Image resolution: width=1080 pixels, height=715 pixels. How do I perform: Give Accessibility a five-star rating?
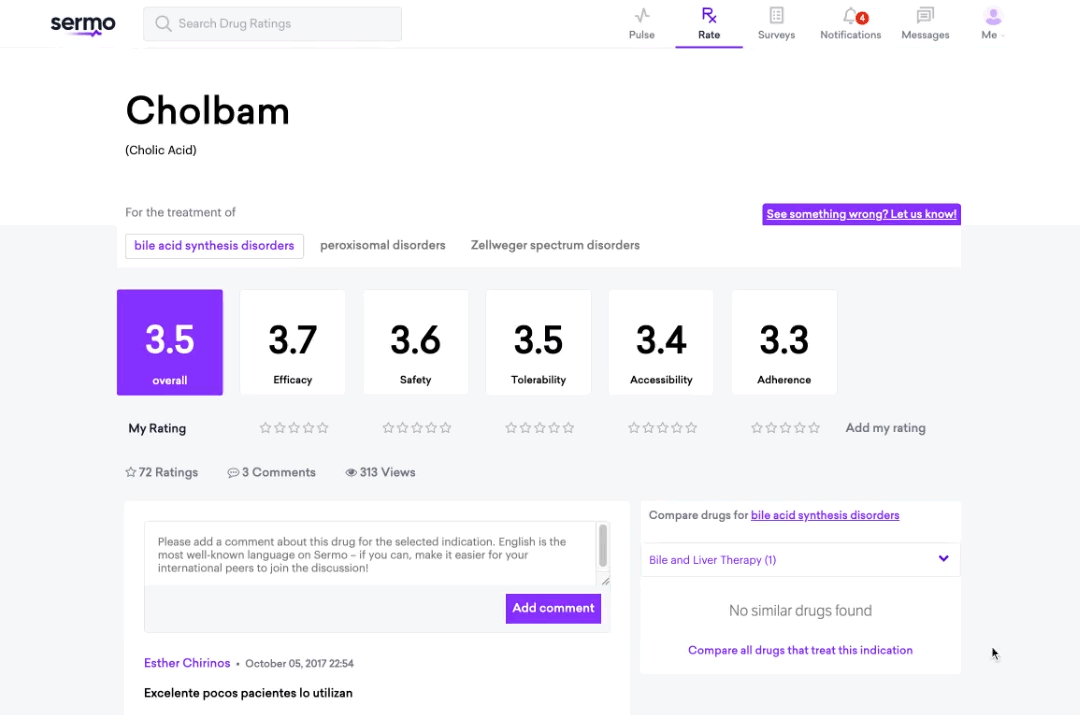point(692,428)
